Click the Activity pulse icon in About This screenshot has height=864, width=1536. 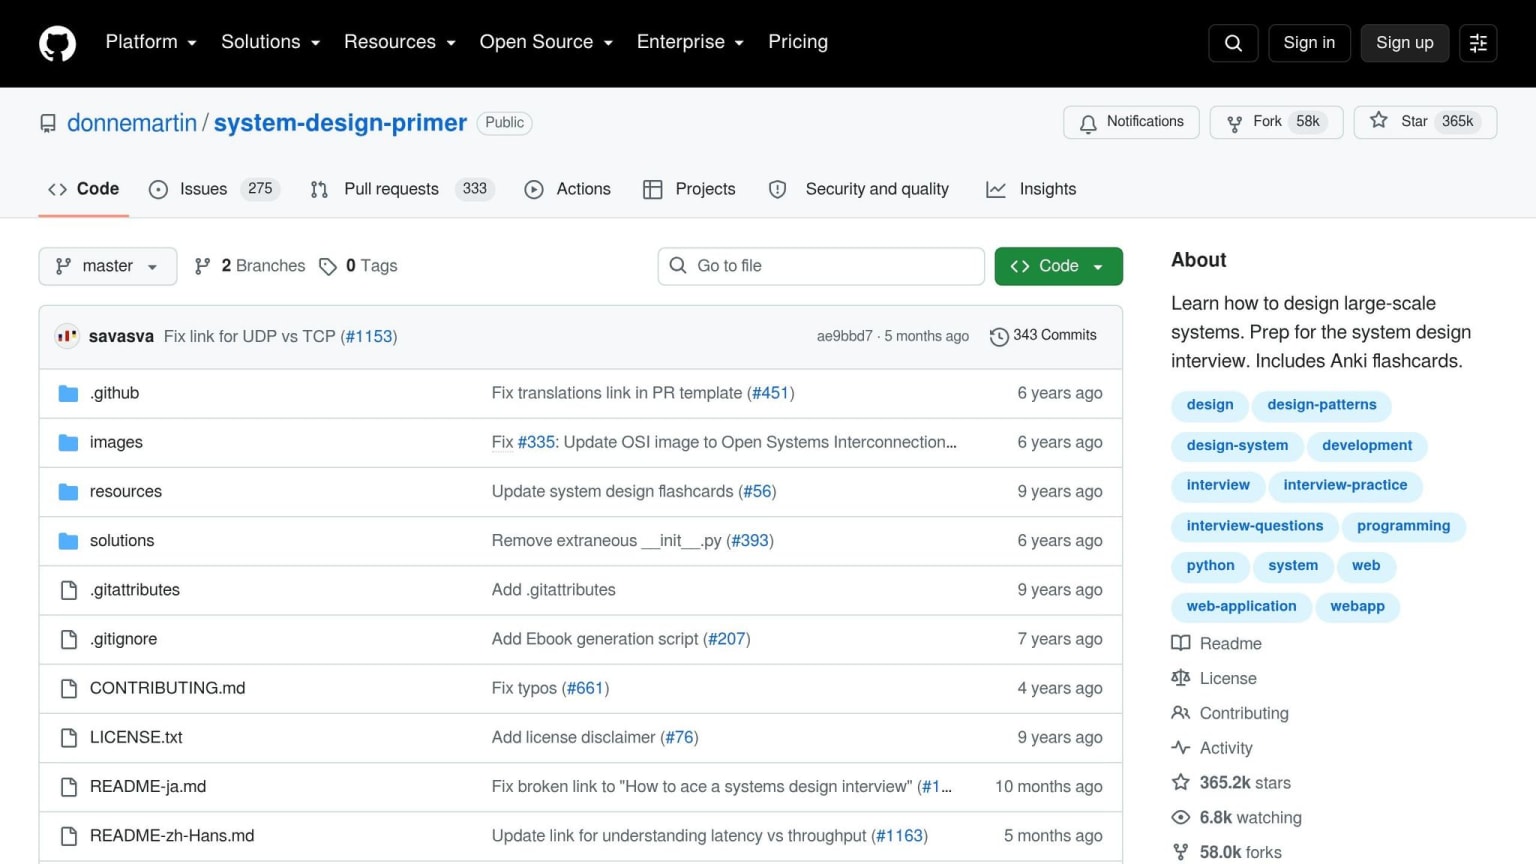[1181, 748]
